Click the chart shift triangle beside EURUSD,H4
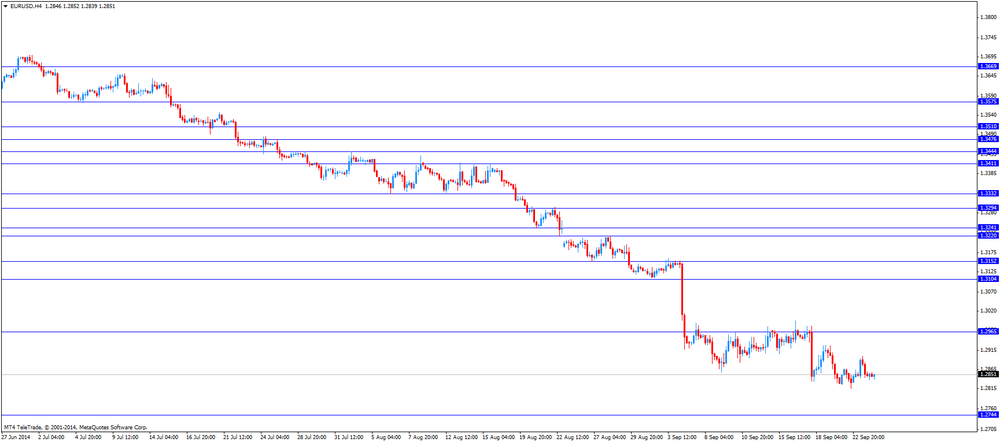This screenshot has height=442, width=1000. point(6,5)
